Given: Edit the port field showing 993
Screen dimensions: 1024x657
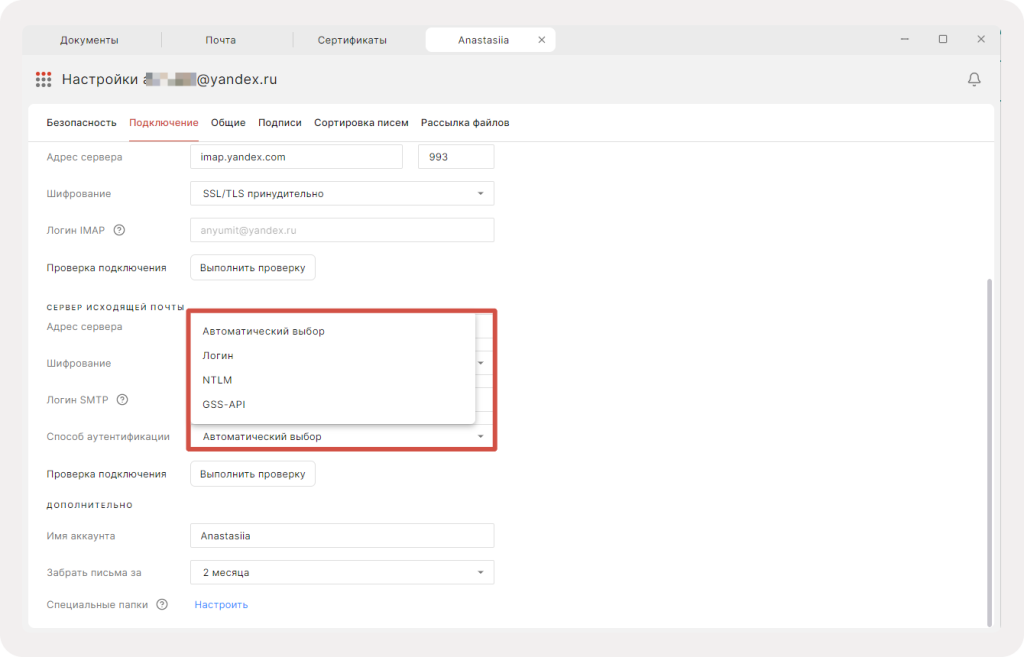Looking at the screenshot, I should tap(456, 157).
